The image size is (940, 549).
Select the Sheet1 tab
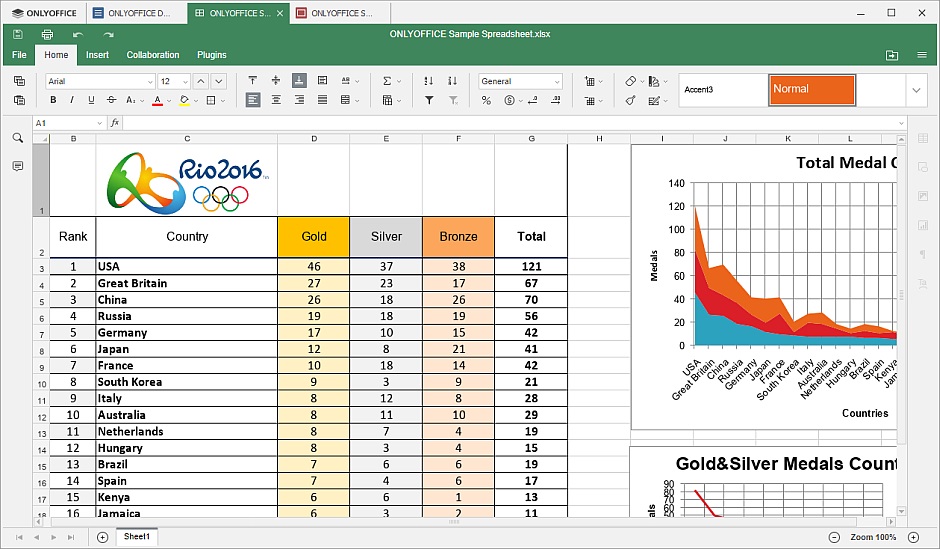pos(137,537)
